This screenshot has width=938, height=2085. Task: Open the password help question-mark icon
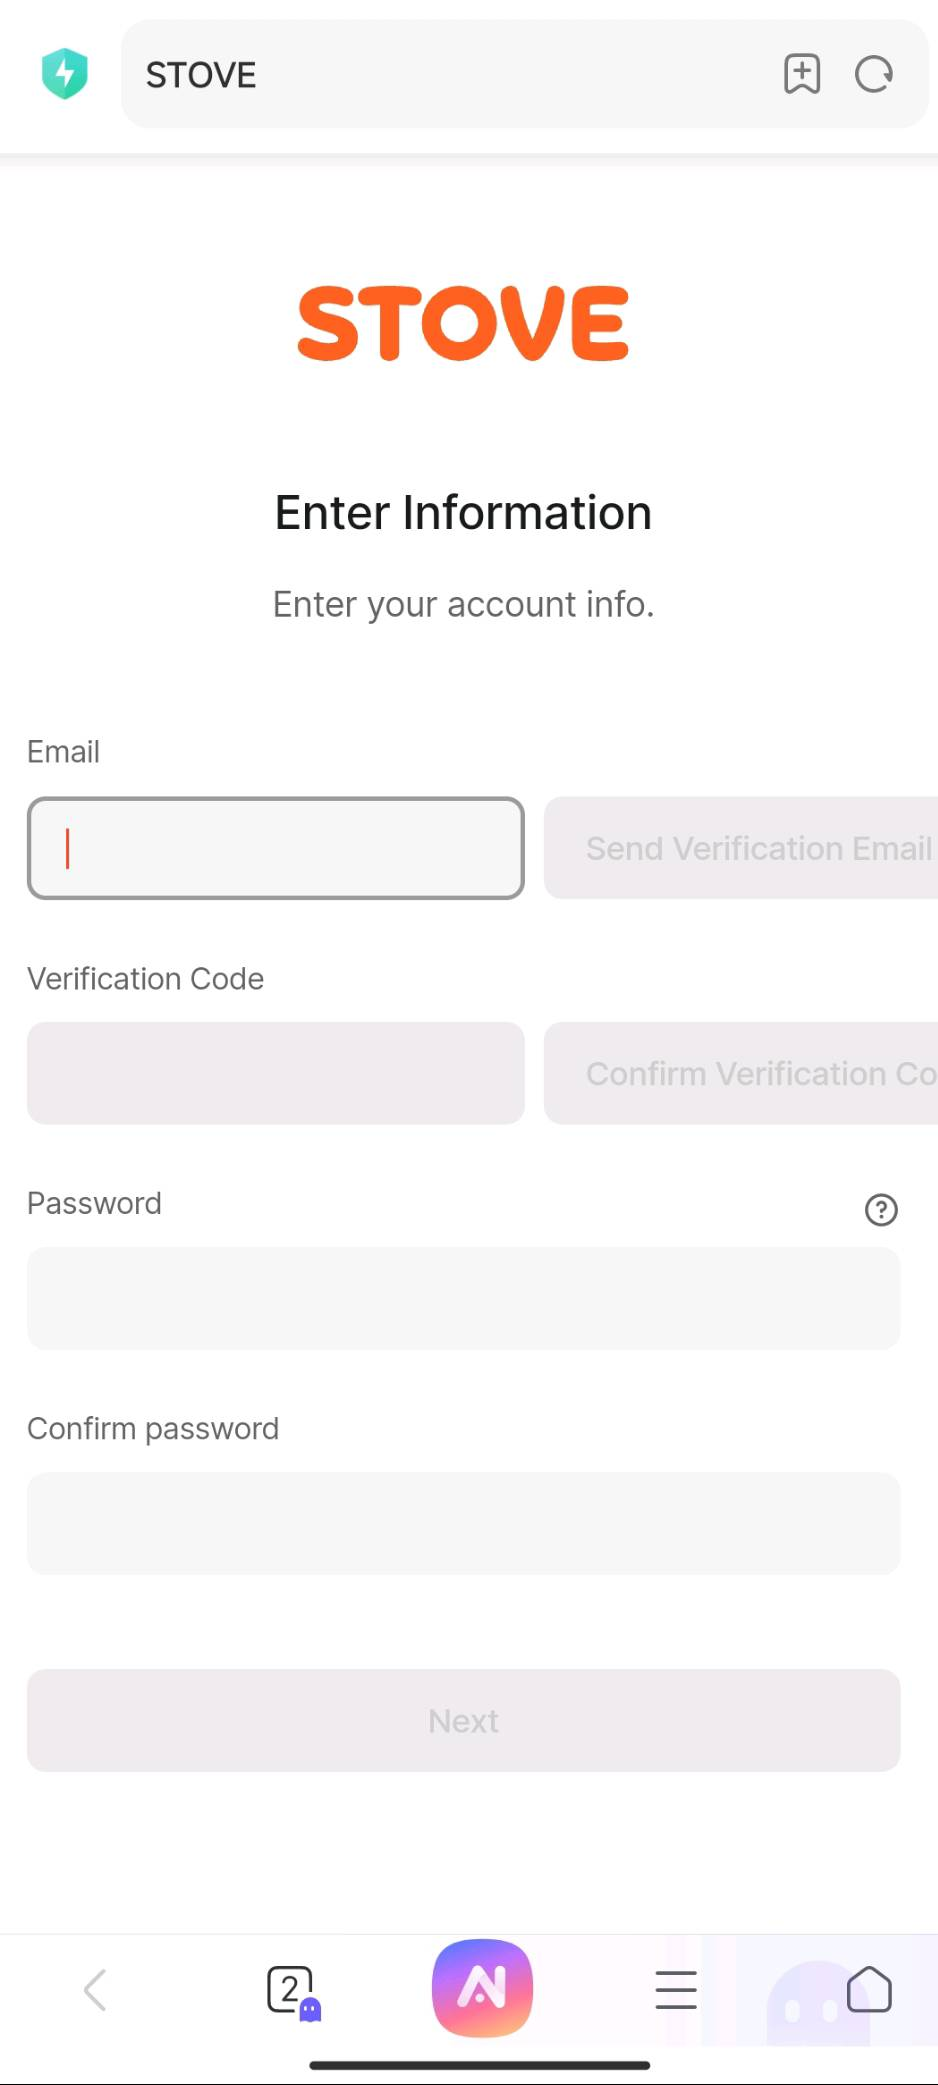(881, 1210)
